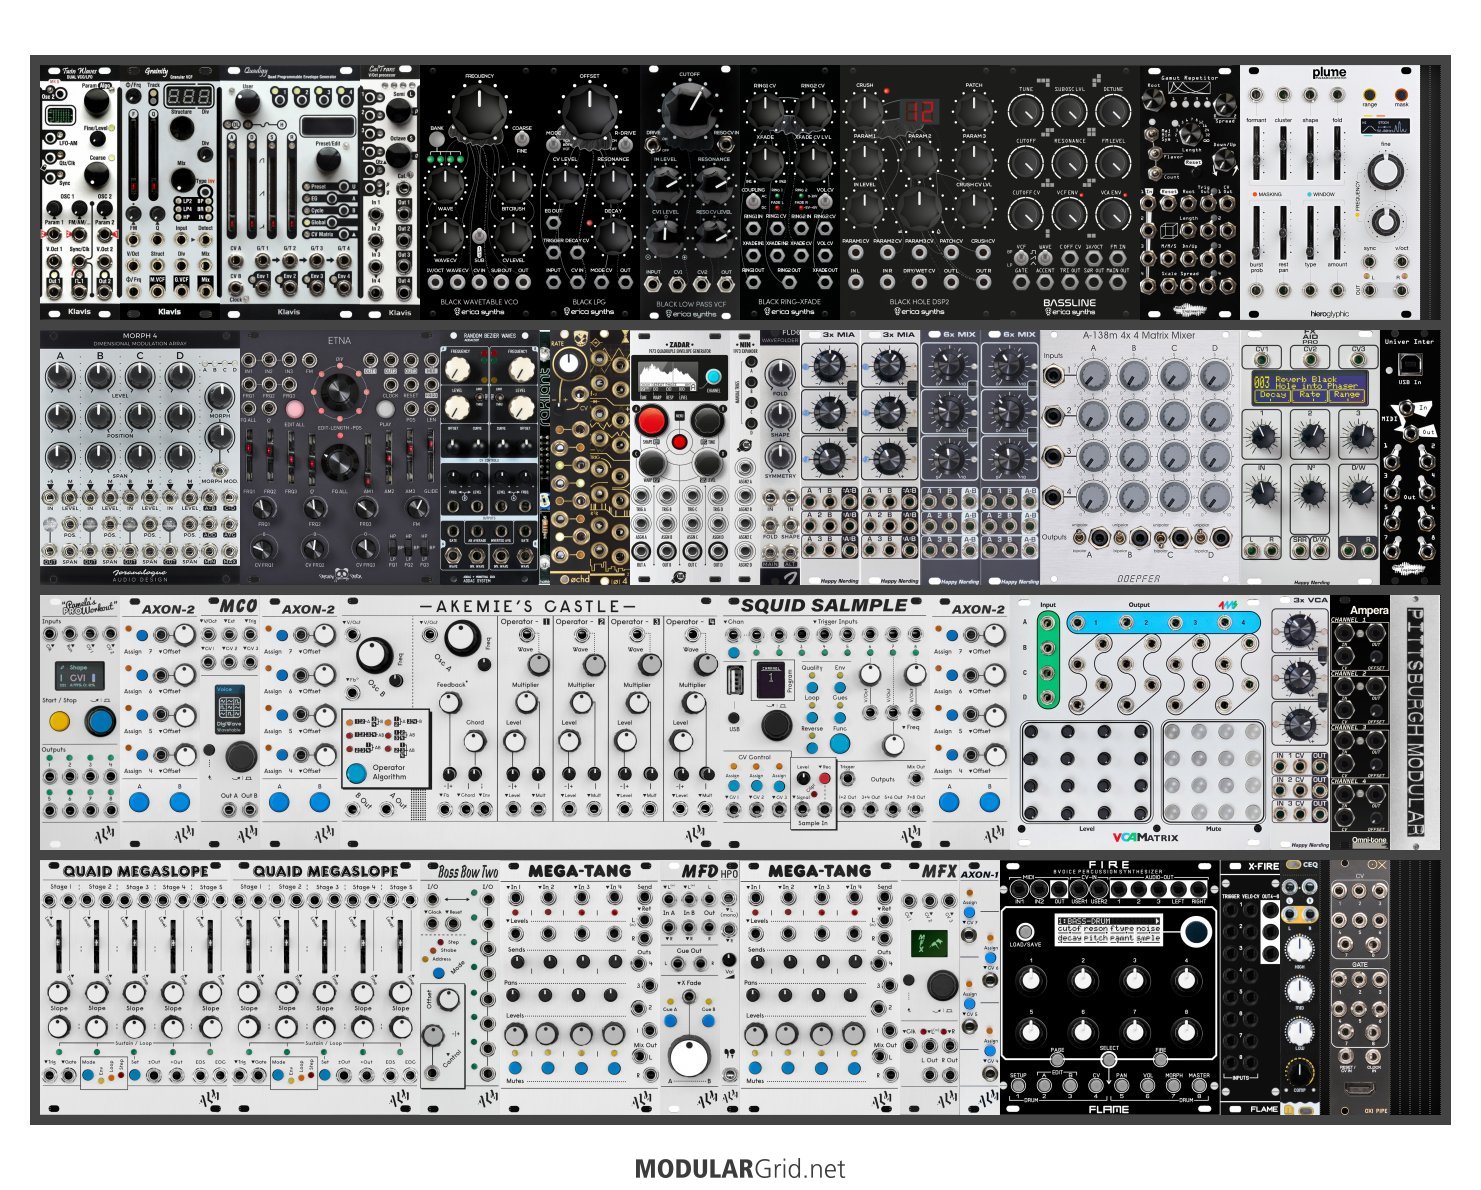Image resolution: width=1481 pixels, height=1190 pixels.
Task: Flip the SUB switch on Black Wavetable VCO
Action: [x=479, y=237]
